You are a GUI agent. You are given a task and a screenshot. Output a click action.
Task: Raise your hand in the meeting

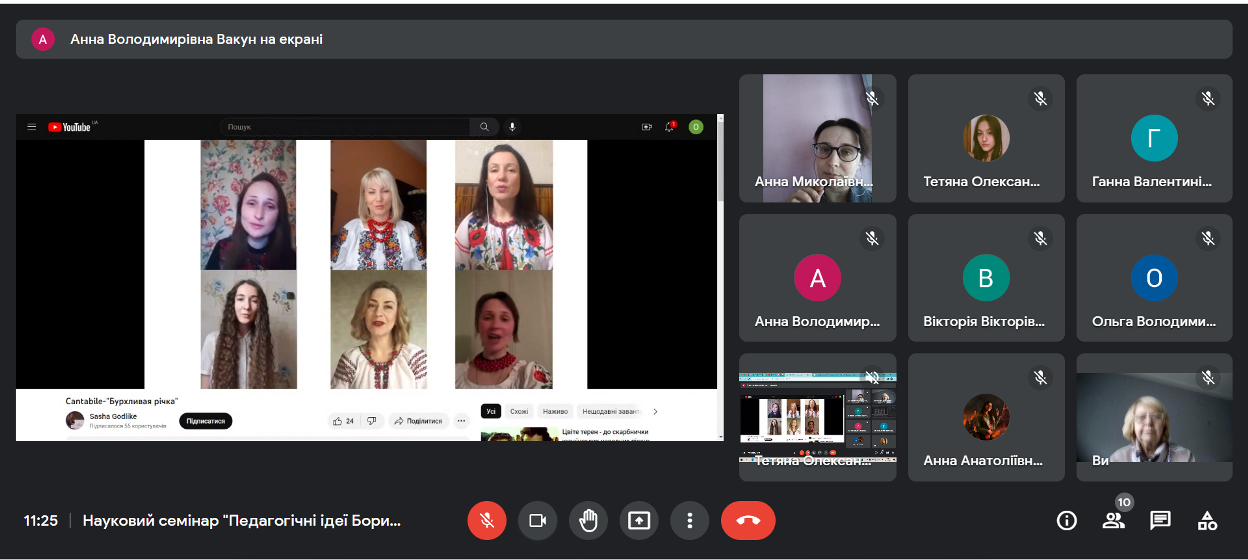pyautogui.click(x=588, y=520)
